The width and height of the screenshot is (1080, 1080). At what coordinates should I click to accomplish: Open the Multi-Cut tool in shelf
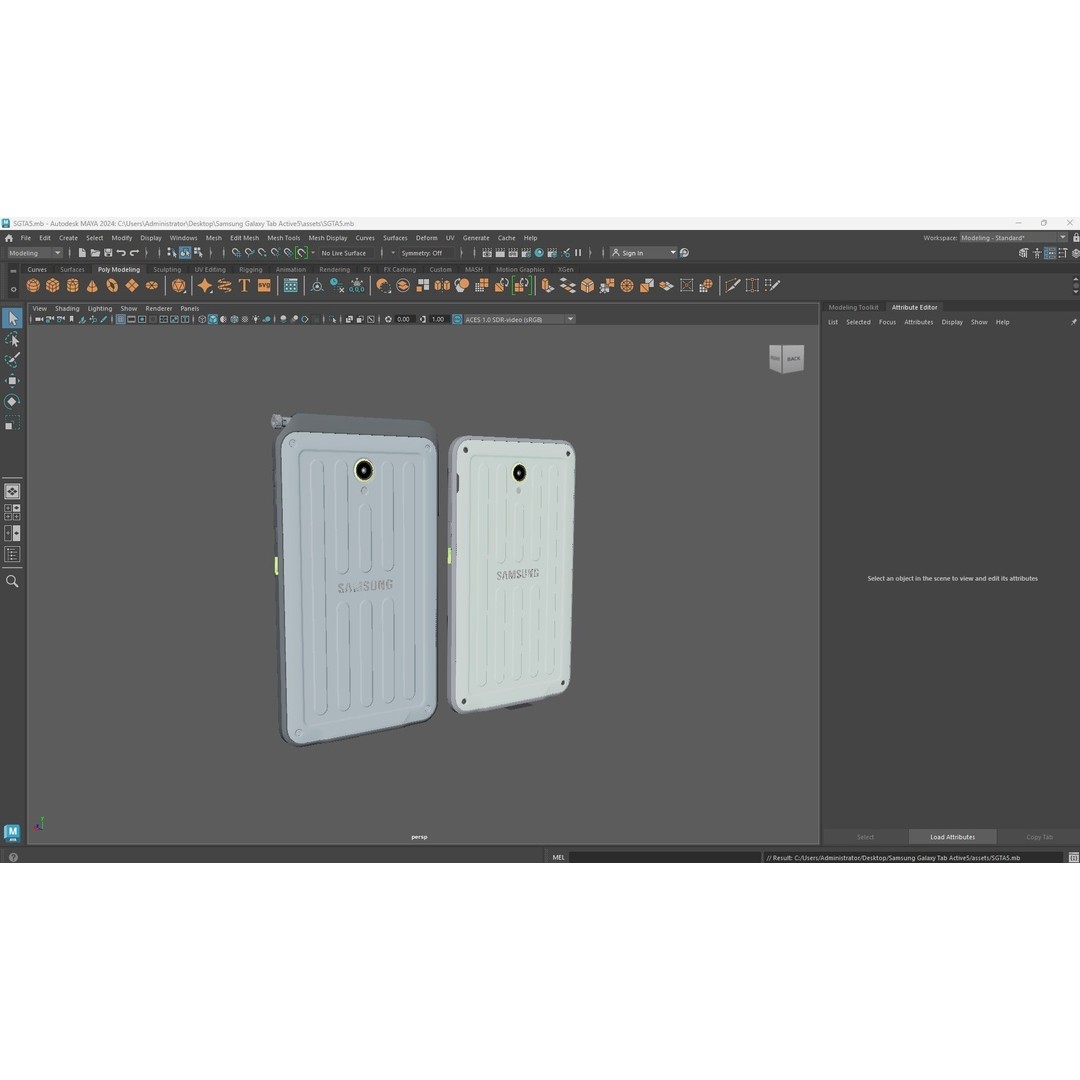coord(732,285)
